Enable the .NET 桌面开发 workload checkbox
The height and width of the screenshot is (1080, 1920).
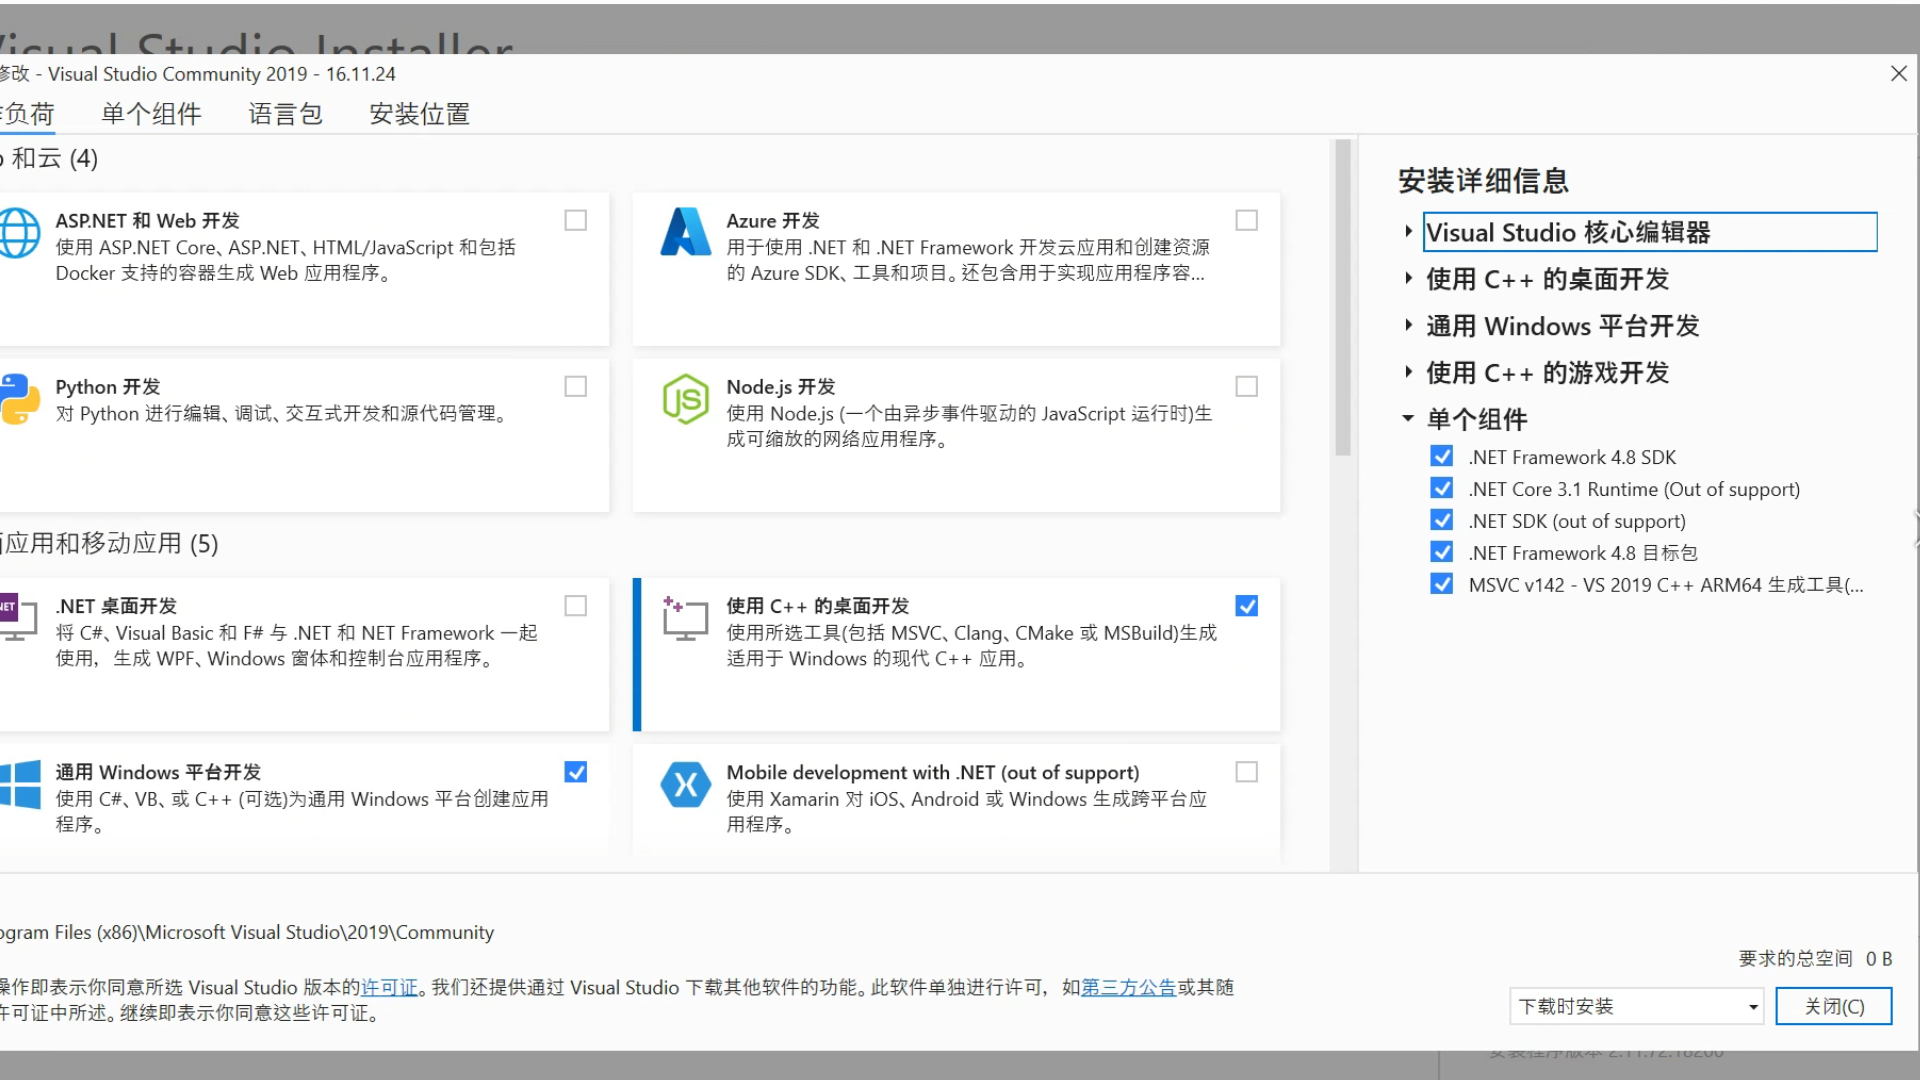point(576,606)
